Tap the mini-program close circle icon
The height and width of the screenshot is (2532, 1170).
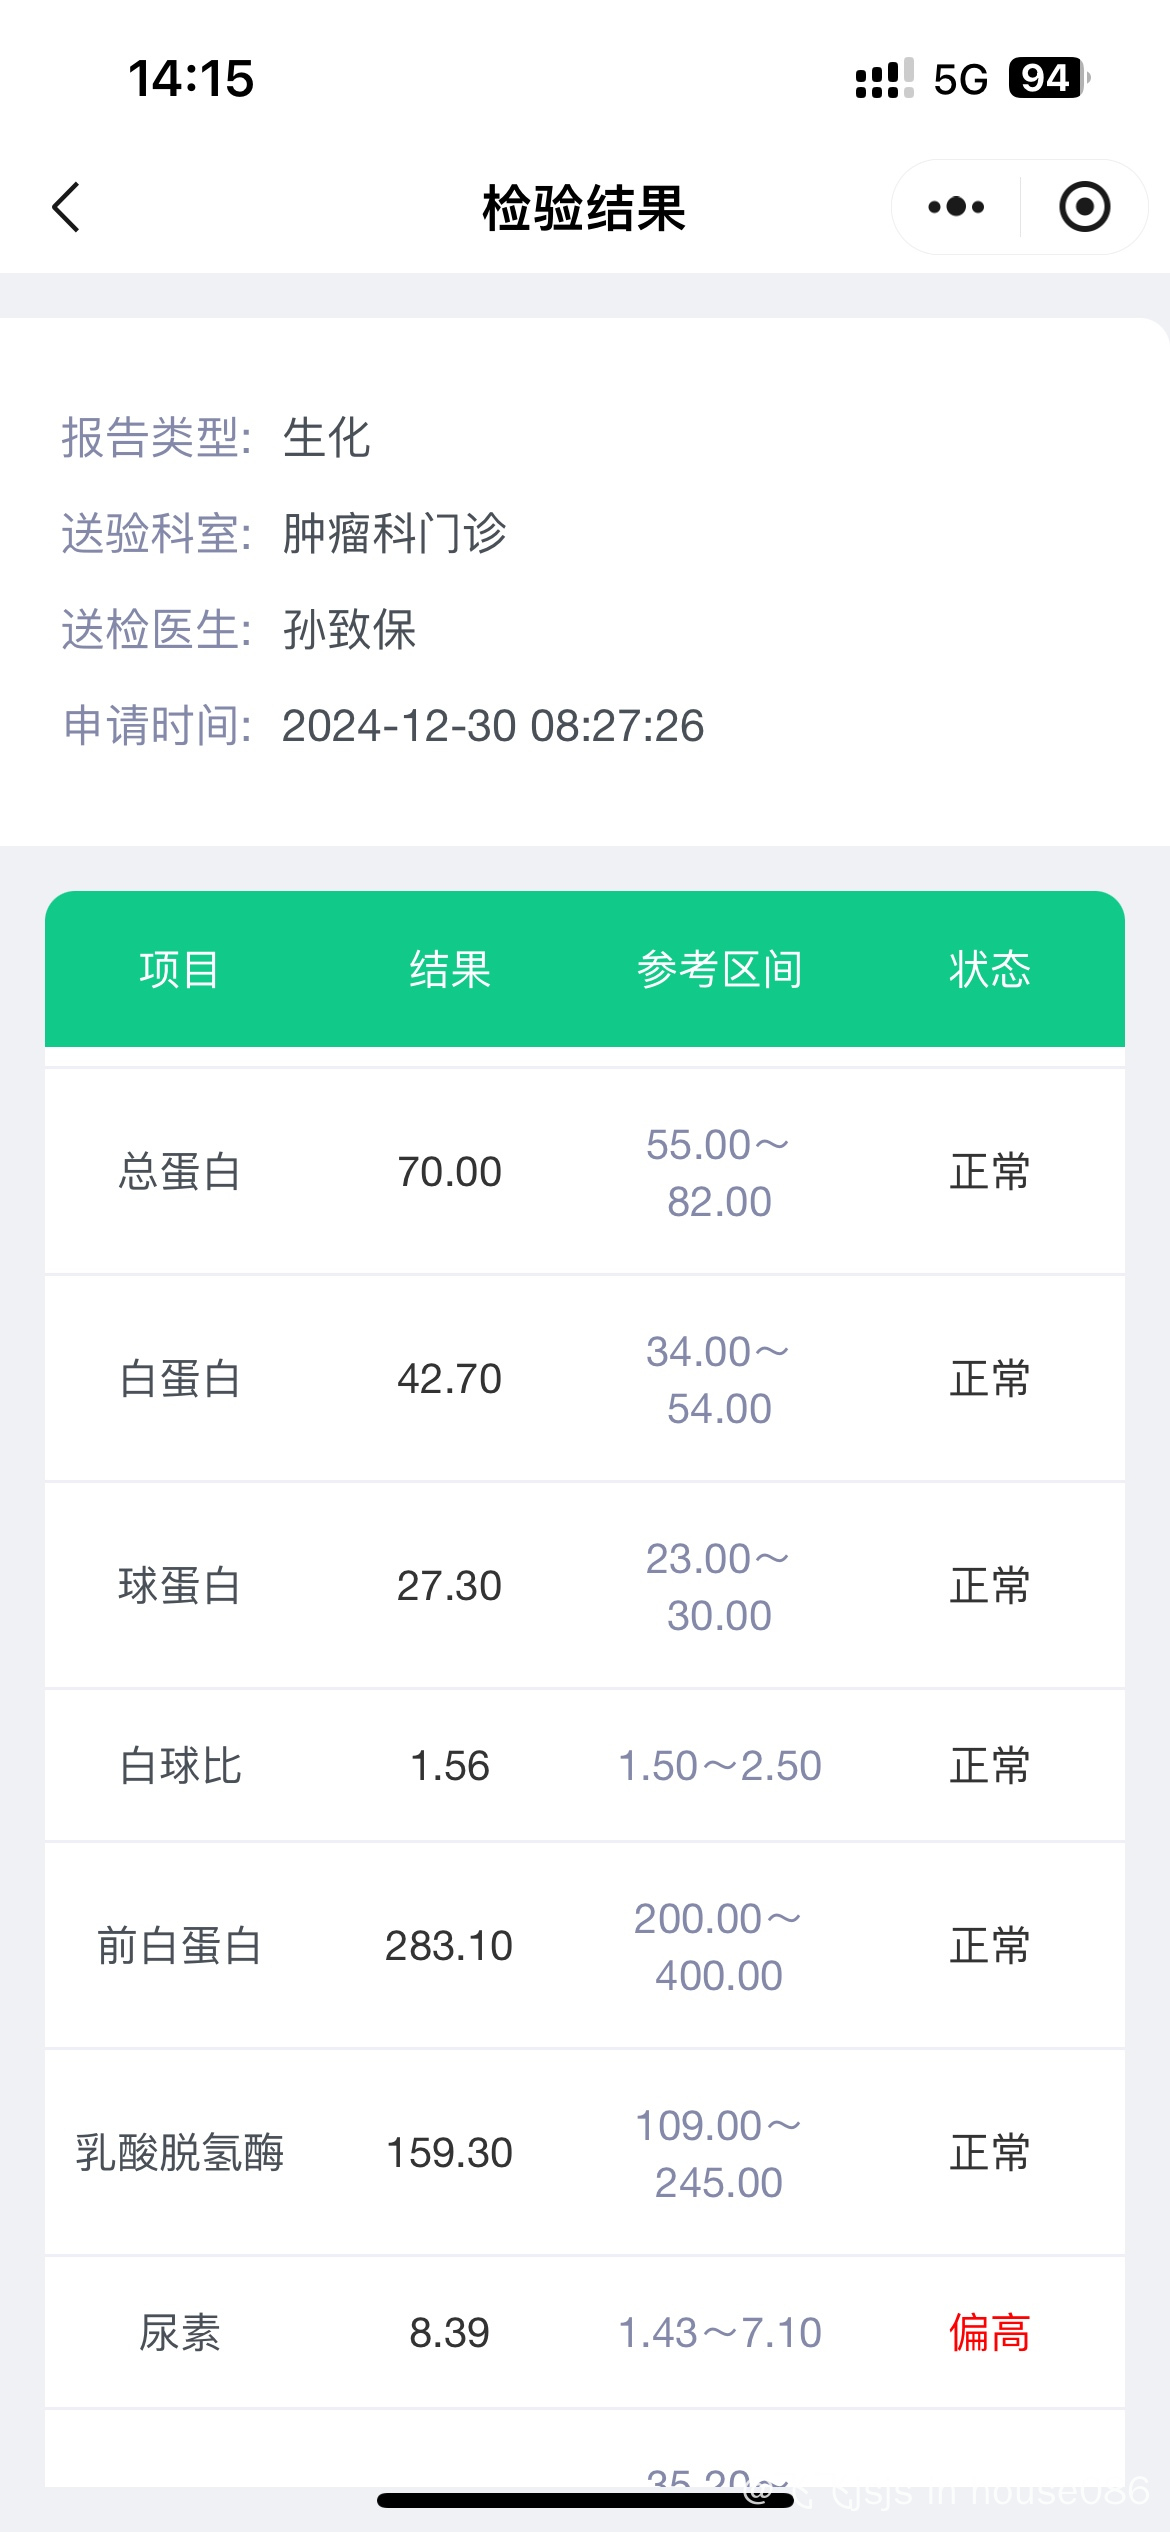[x=1084, y=208]
